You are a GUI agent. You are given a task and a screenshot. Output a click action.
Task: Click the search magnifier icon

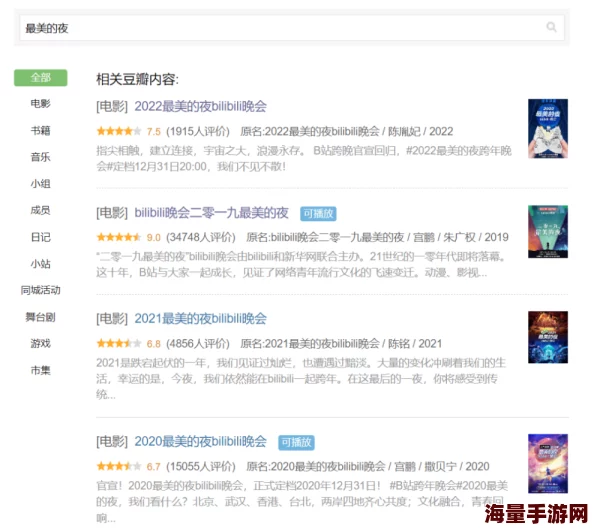551,27
